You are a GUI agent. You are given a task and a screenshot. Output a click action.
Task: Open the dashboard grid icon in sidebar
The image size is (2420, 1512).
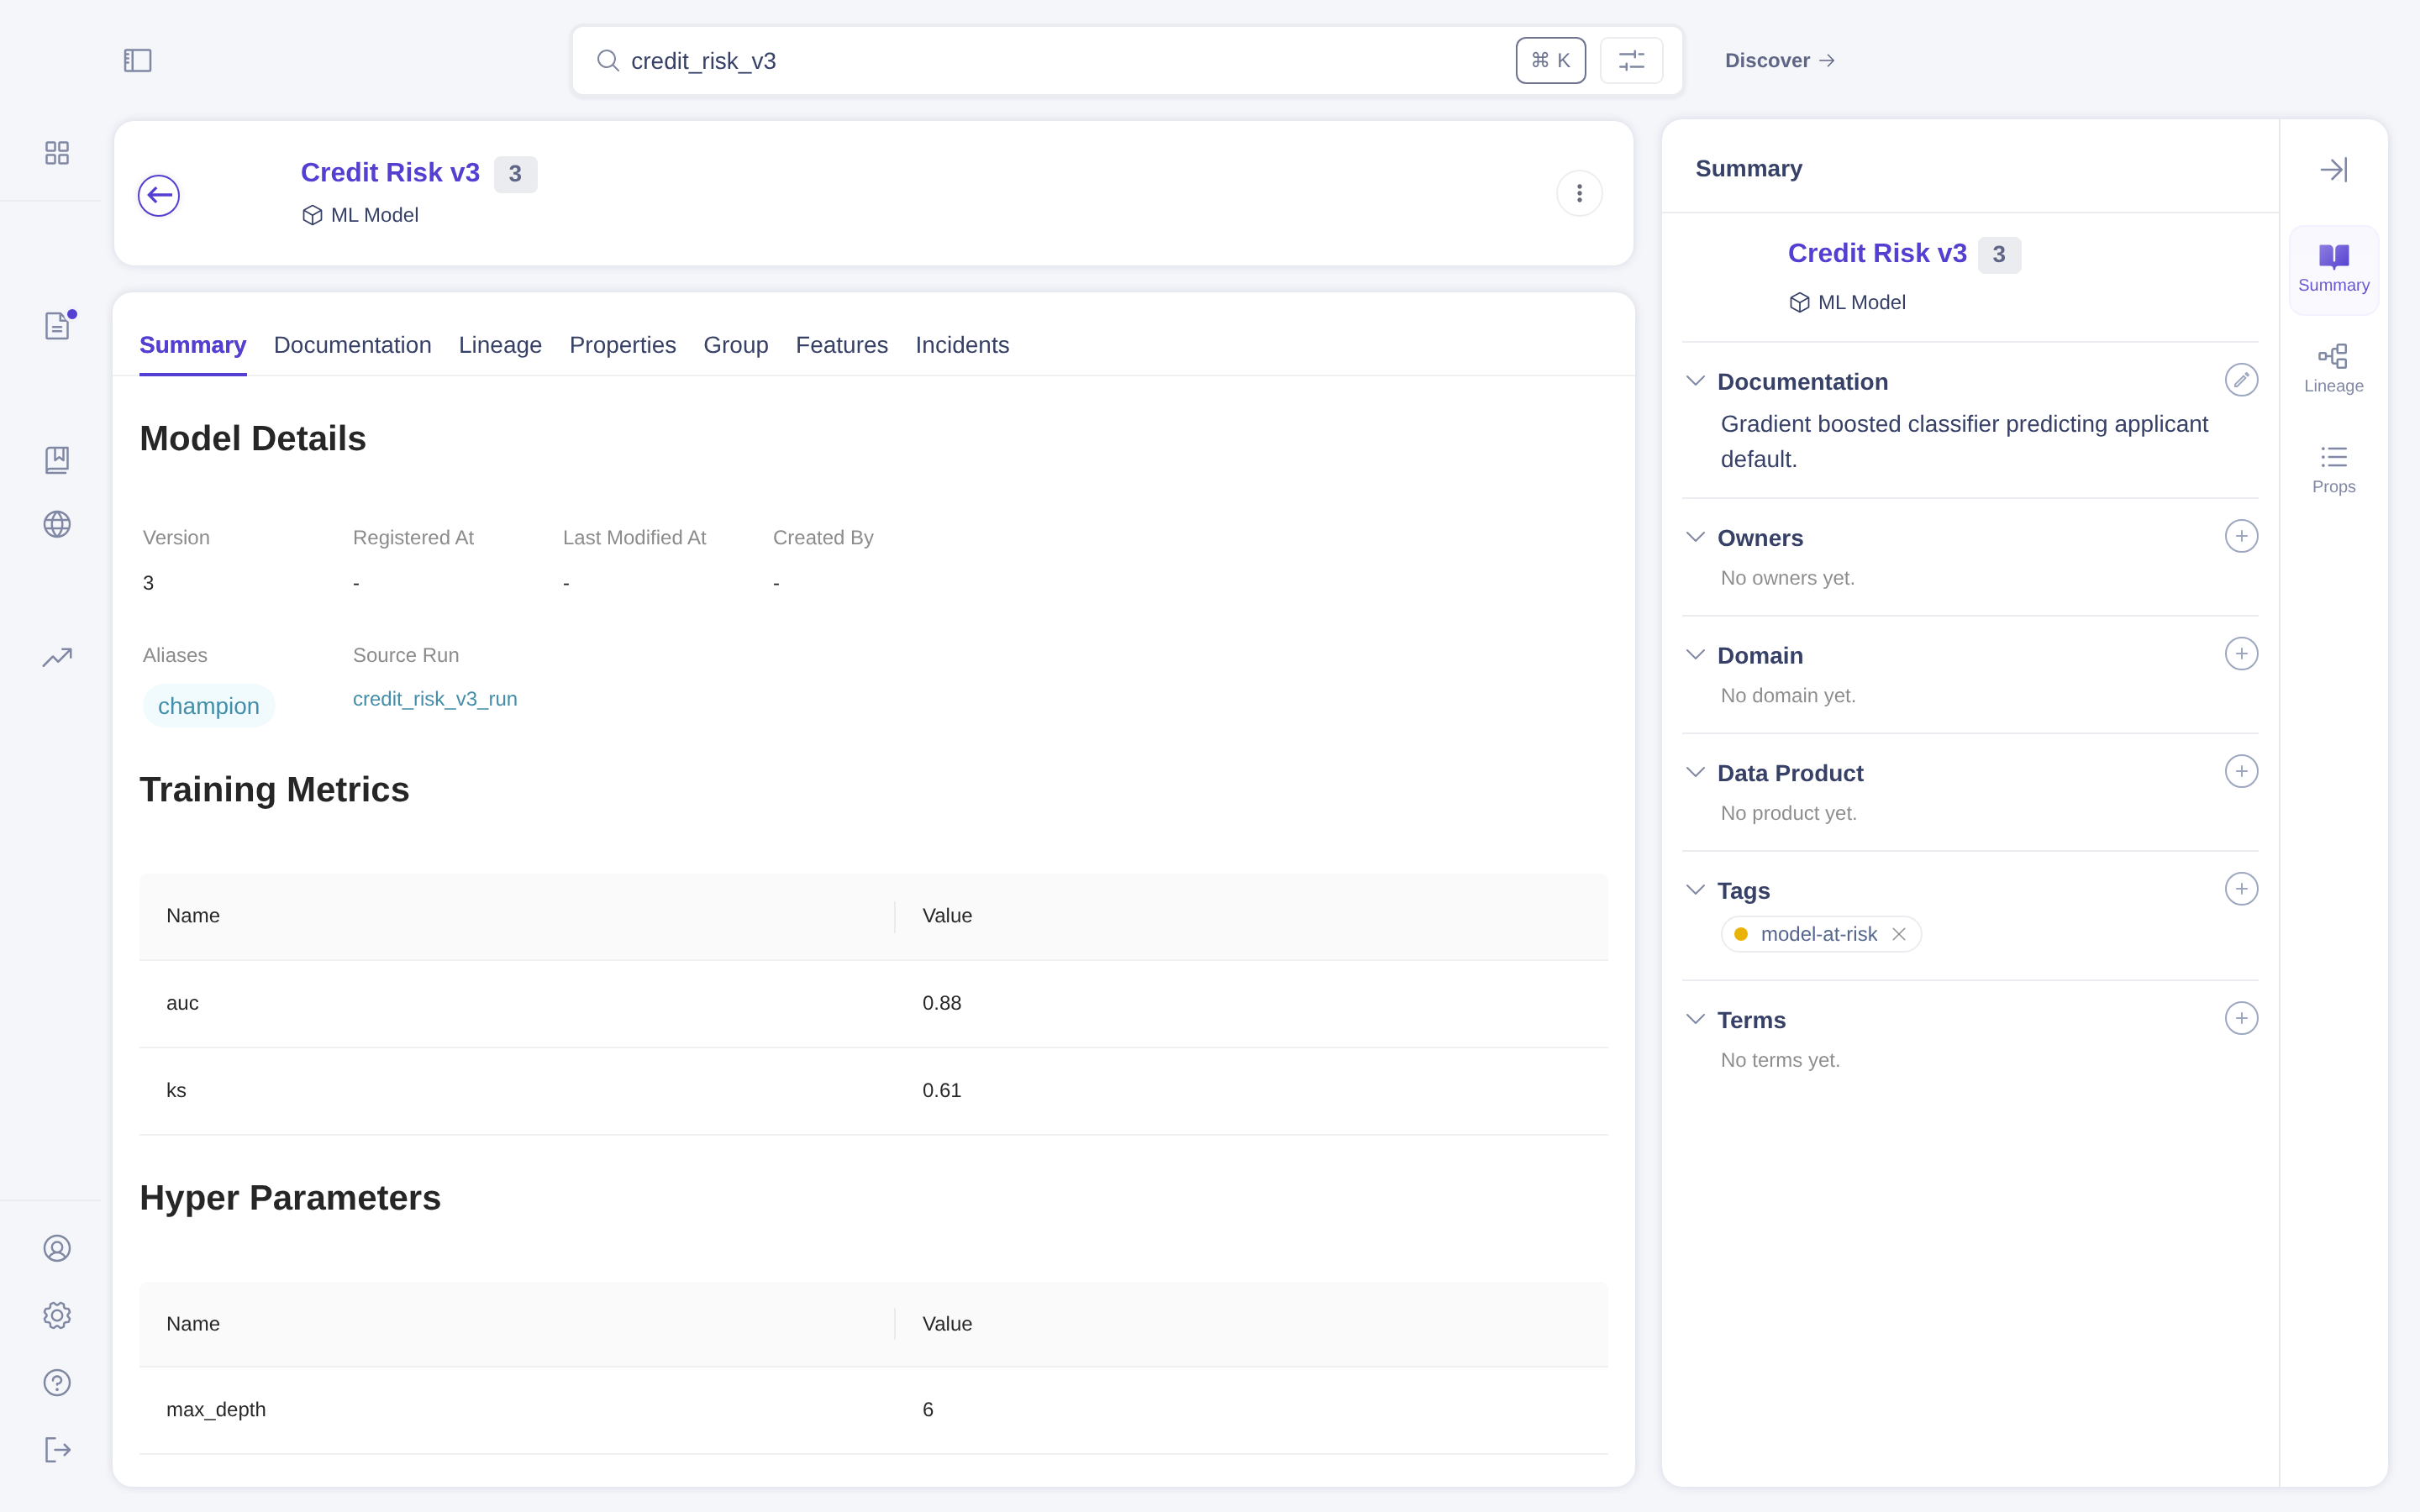[57, 153]
